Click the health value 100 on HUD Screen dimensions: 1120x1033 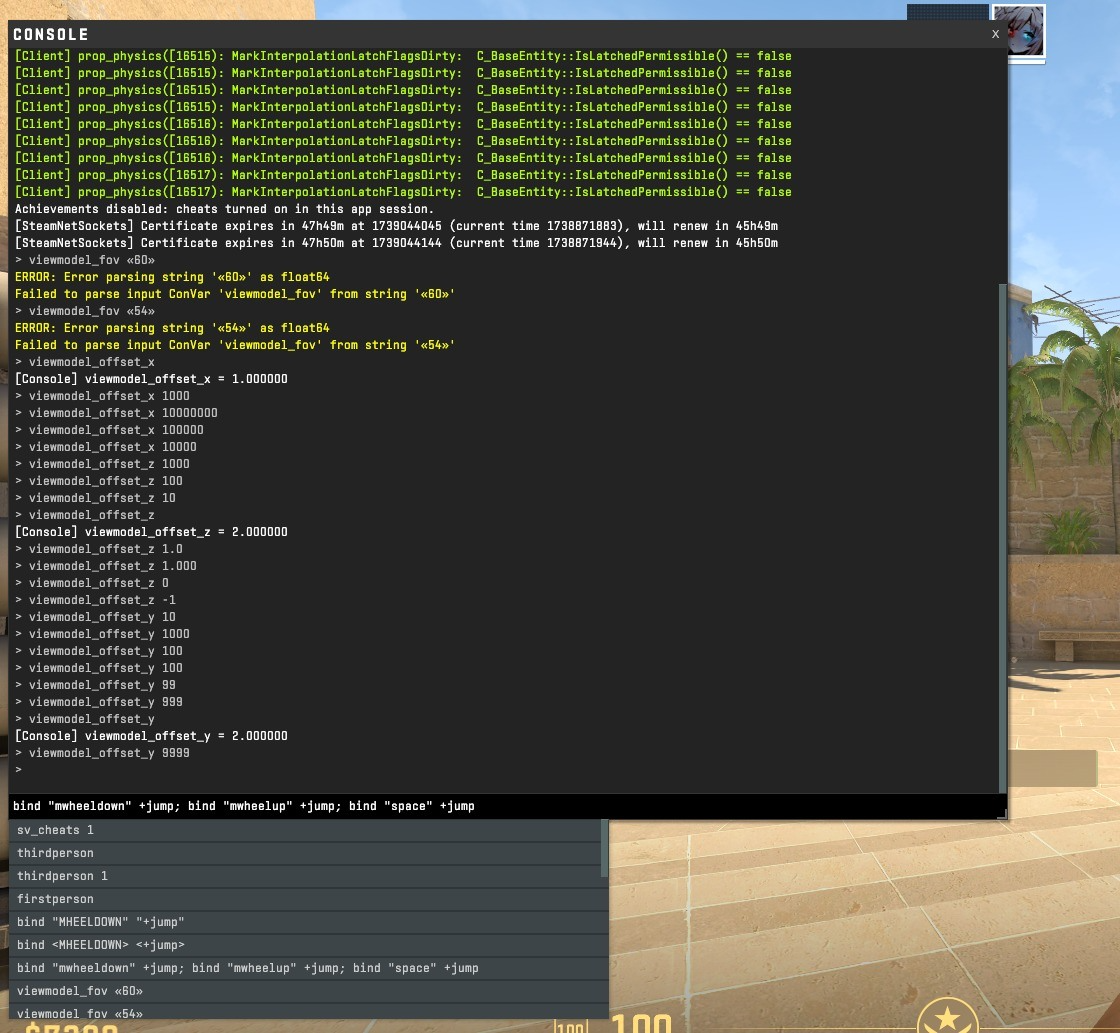pyautogui.click(x=640, y=1024)
